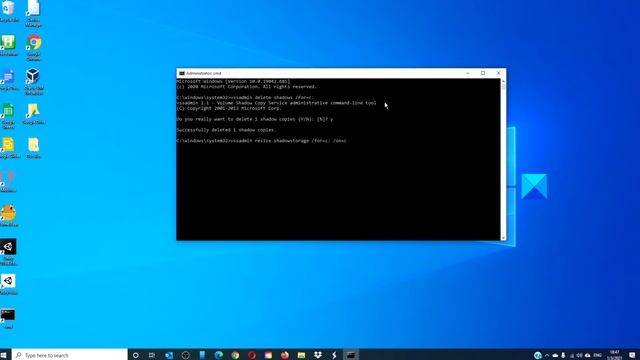Open Dropbox from the taskbar
This screenshot has height=360, width=640.
(318, 355)
